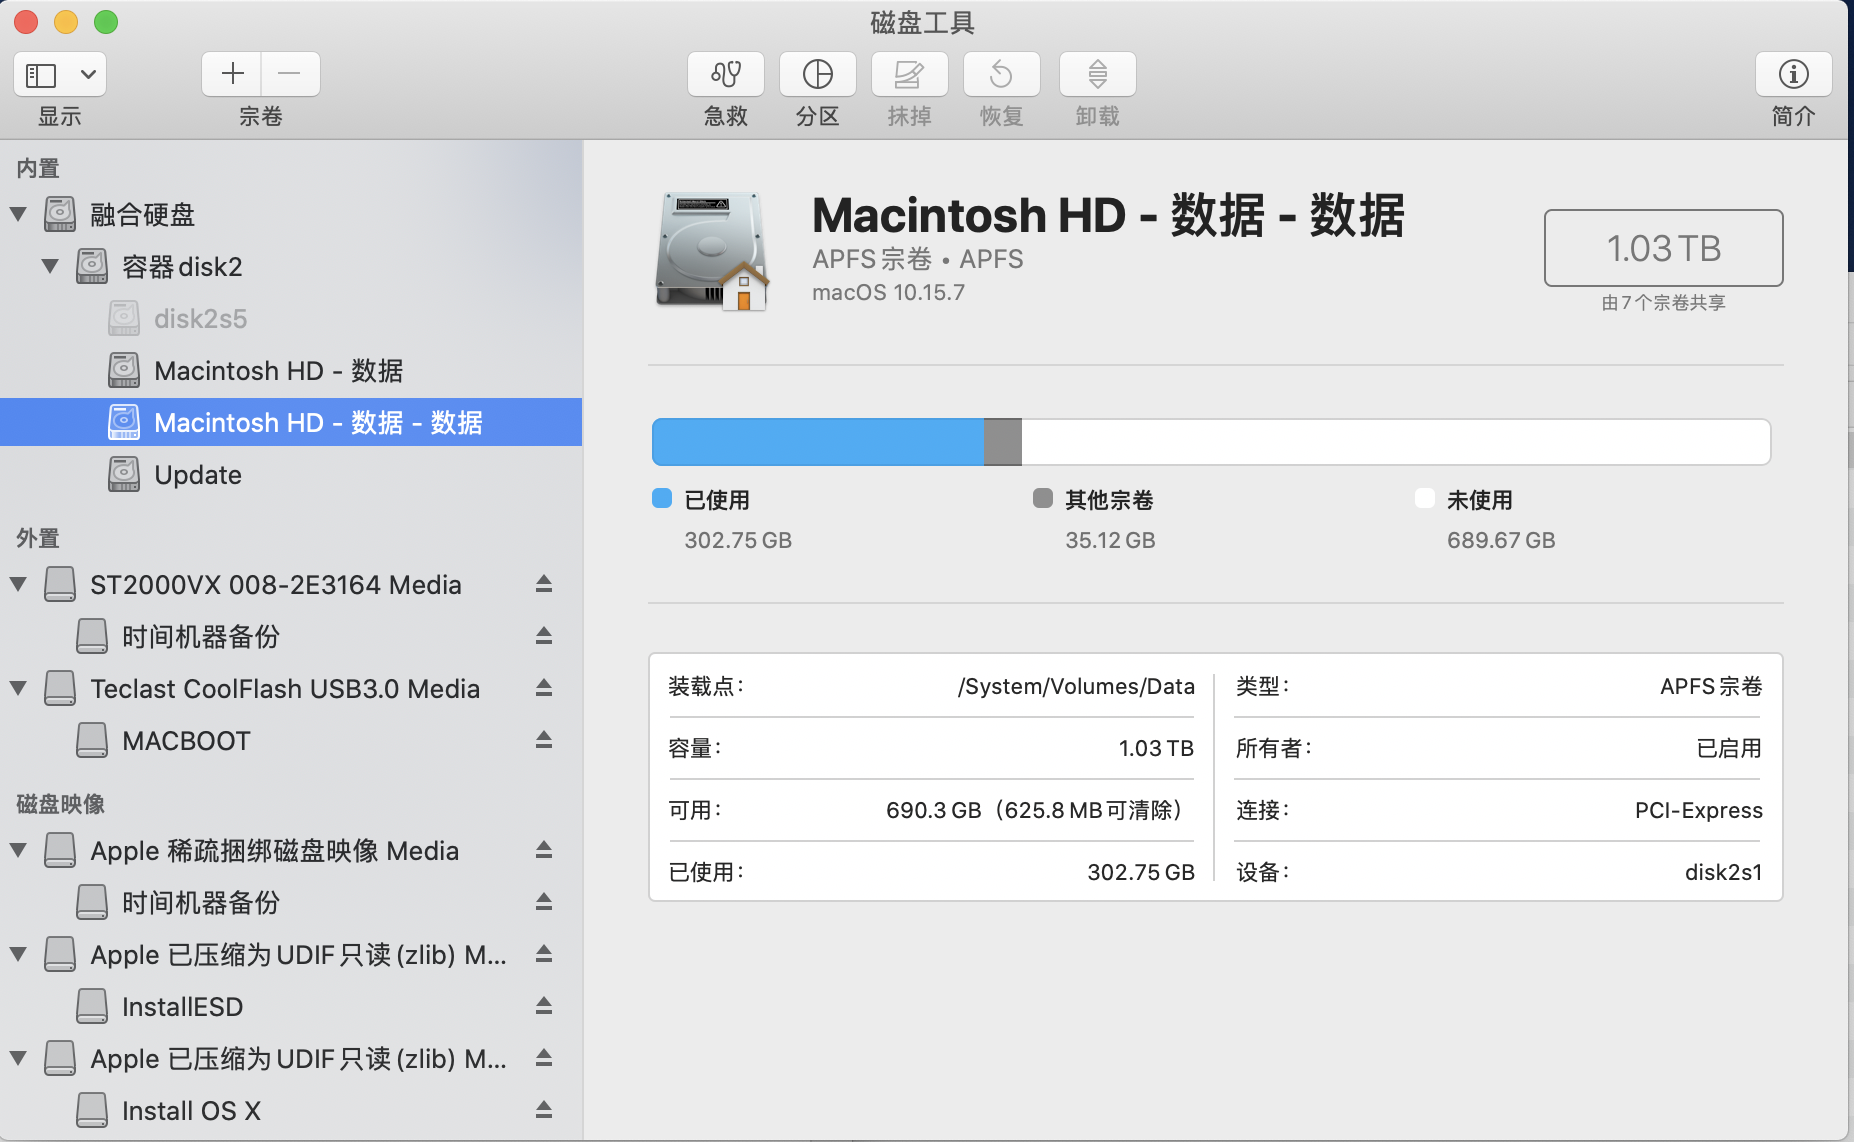Click the Unmount (卸载) toolbar icon
This screenshot has width=1854, height=1142.
[x=1097, y=75]
